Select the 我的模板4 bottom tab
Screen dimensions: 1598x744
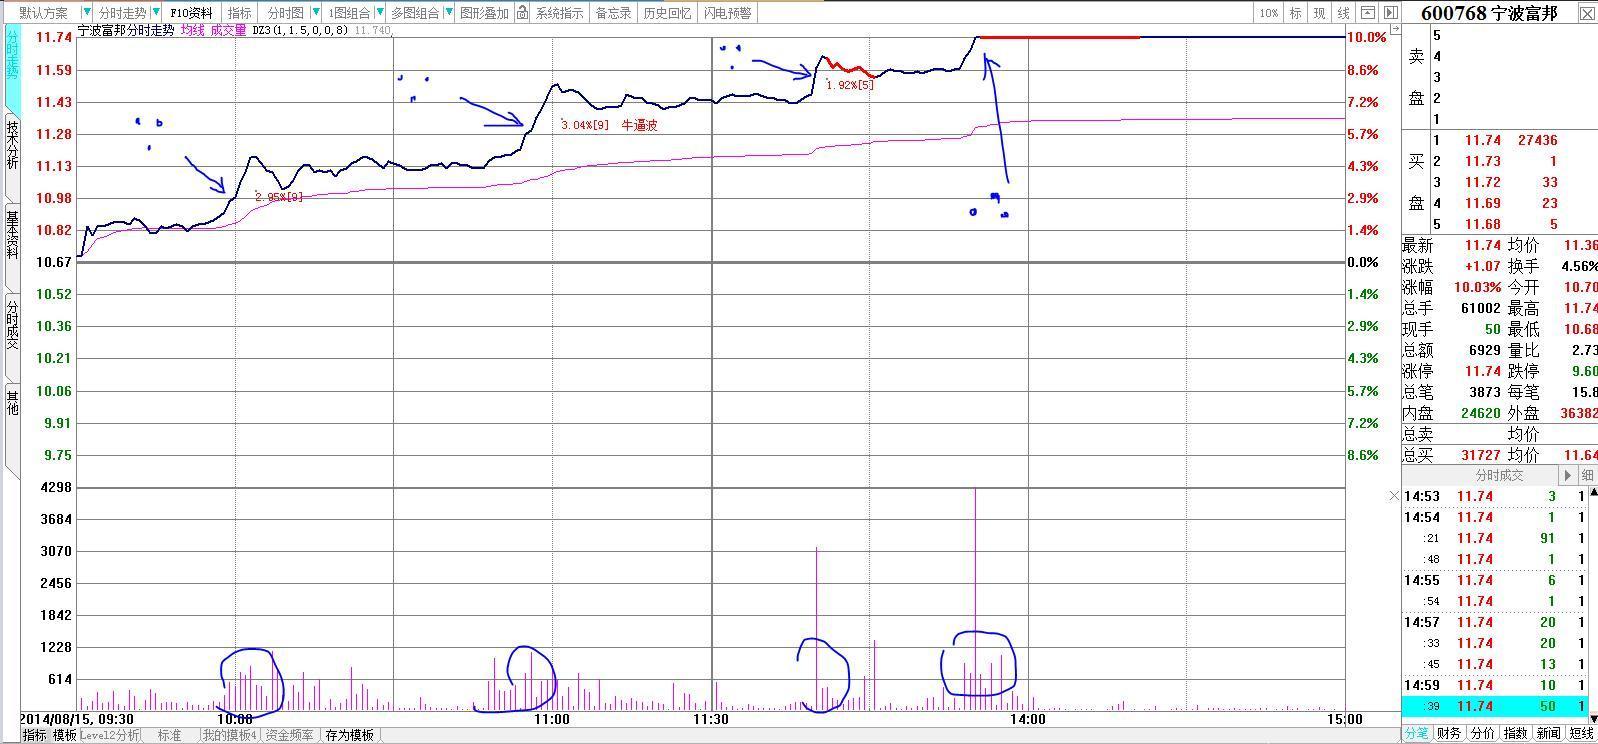coord(229,735)
